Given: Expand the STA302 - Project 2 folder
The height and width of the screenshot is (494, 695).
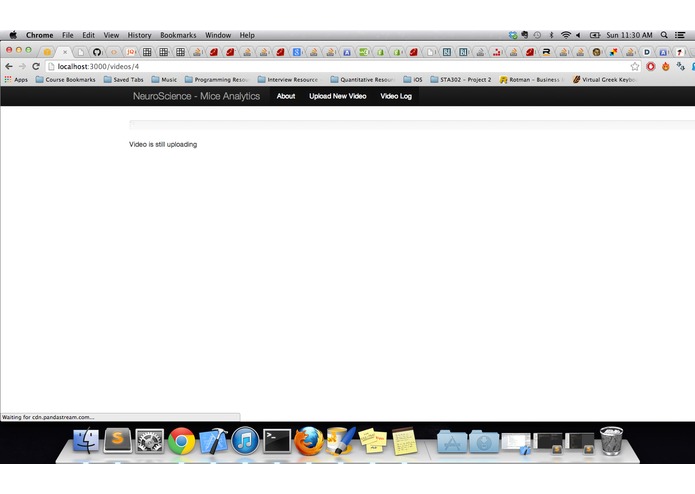Looking at the screenshot, I should click(x=461, y=80).
